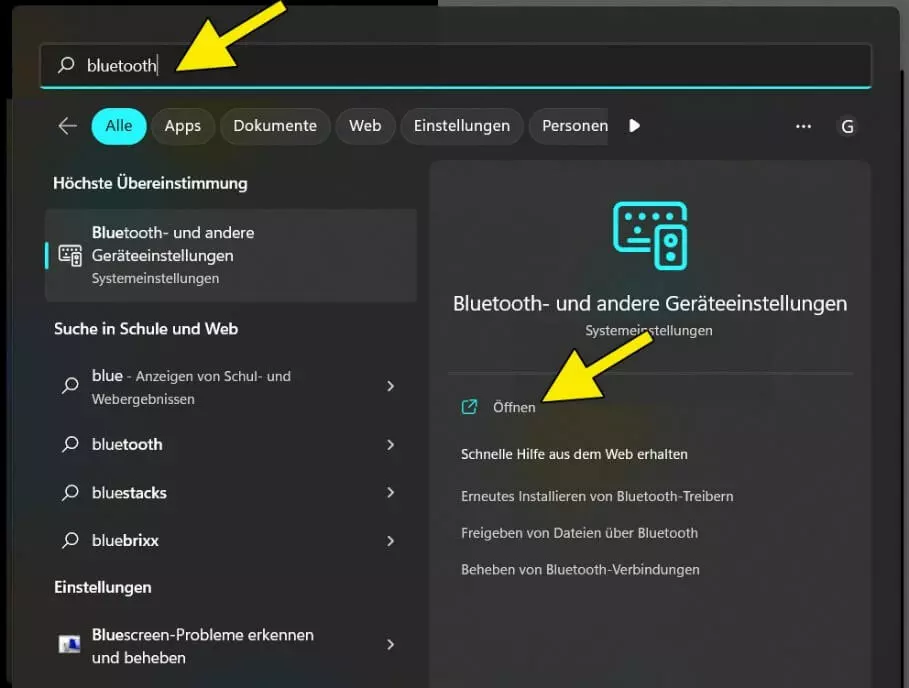Switch to the Dokumente filter tab
Viewport: 909px width, 688px height.
[x=275, y=126]
